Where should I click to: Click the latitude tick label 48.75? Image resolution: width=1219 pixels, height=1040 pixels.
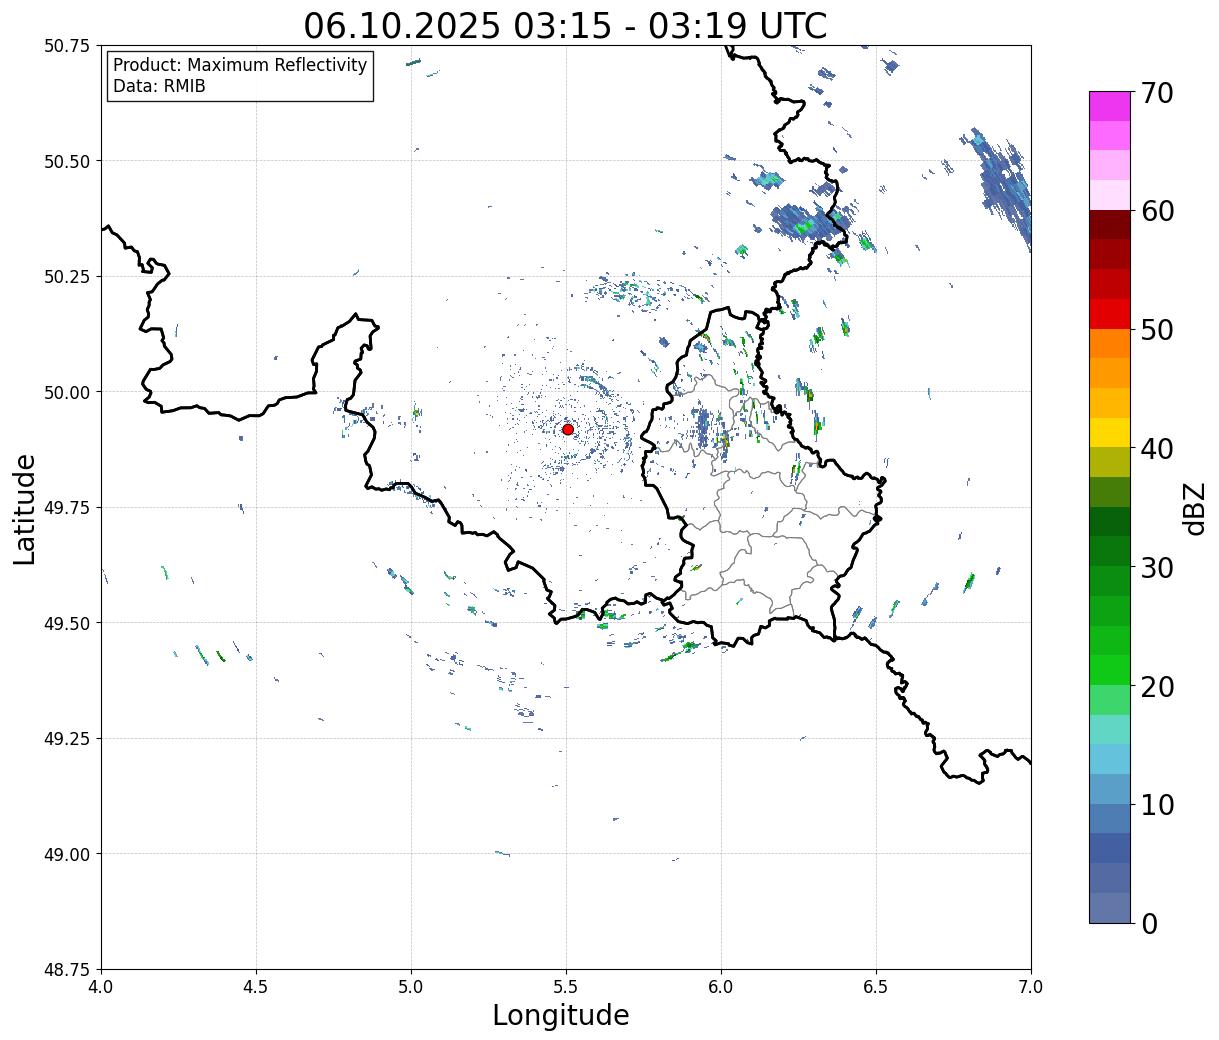pyautogui.click(x=67, y=970)
